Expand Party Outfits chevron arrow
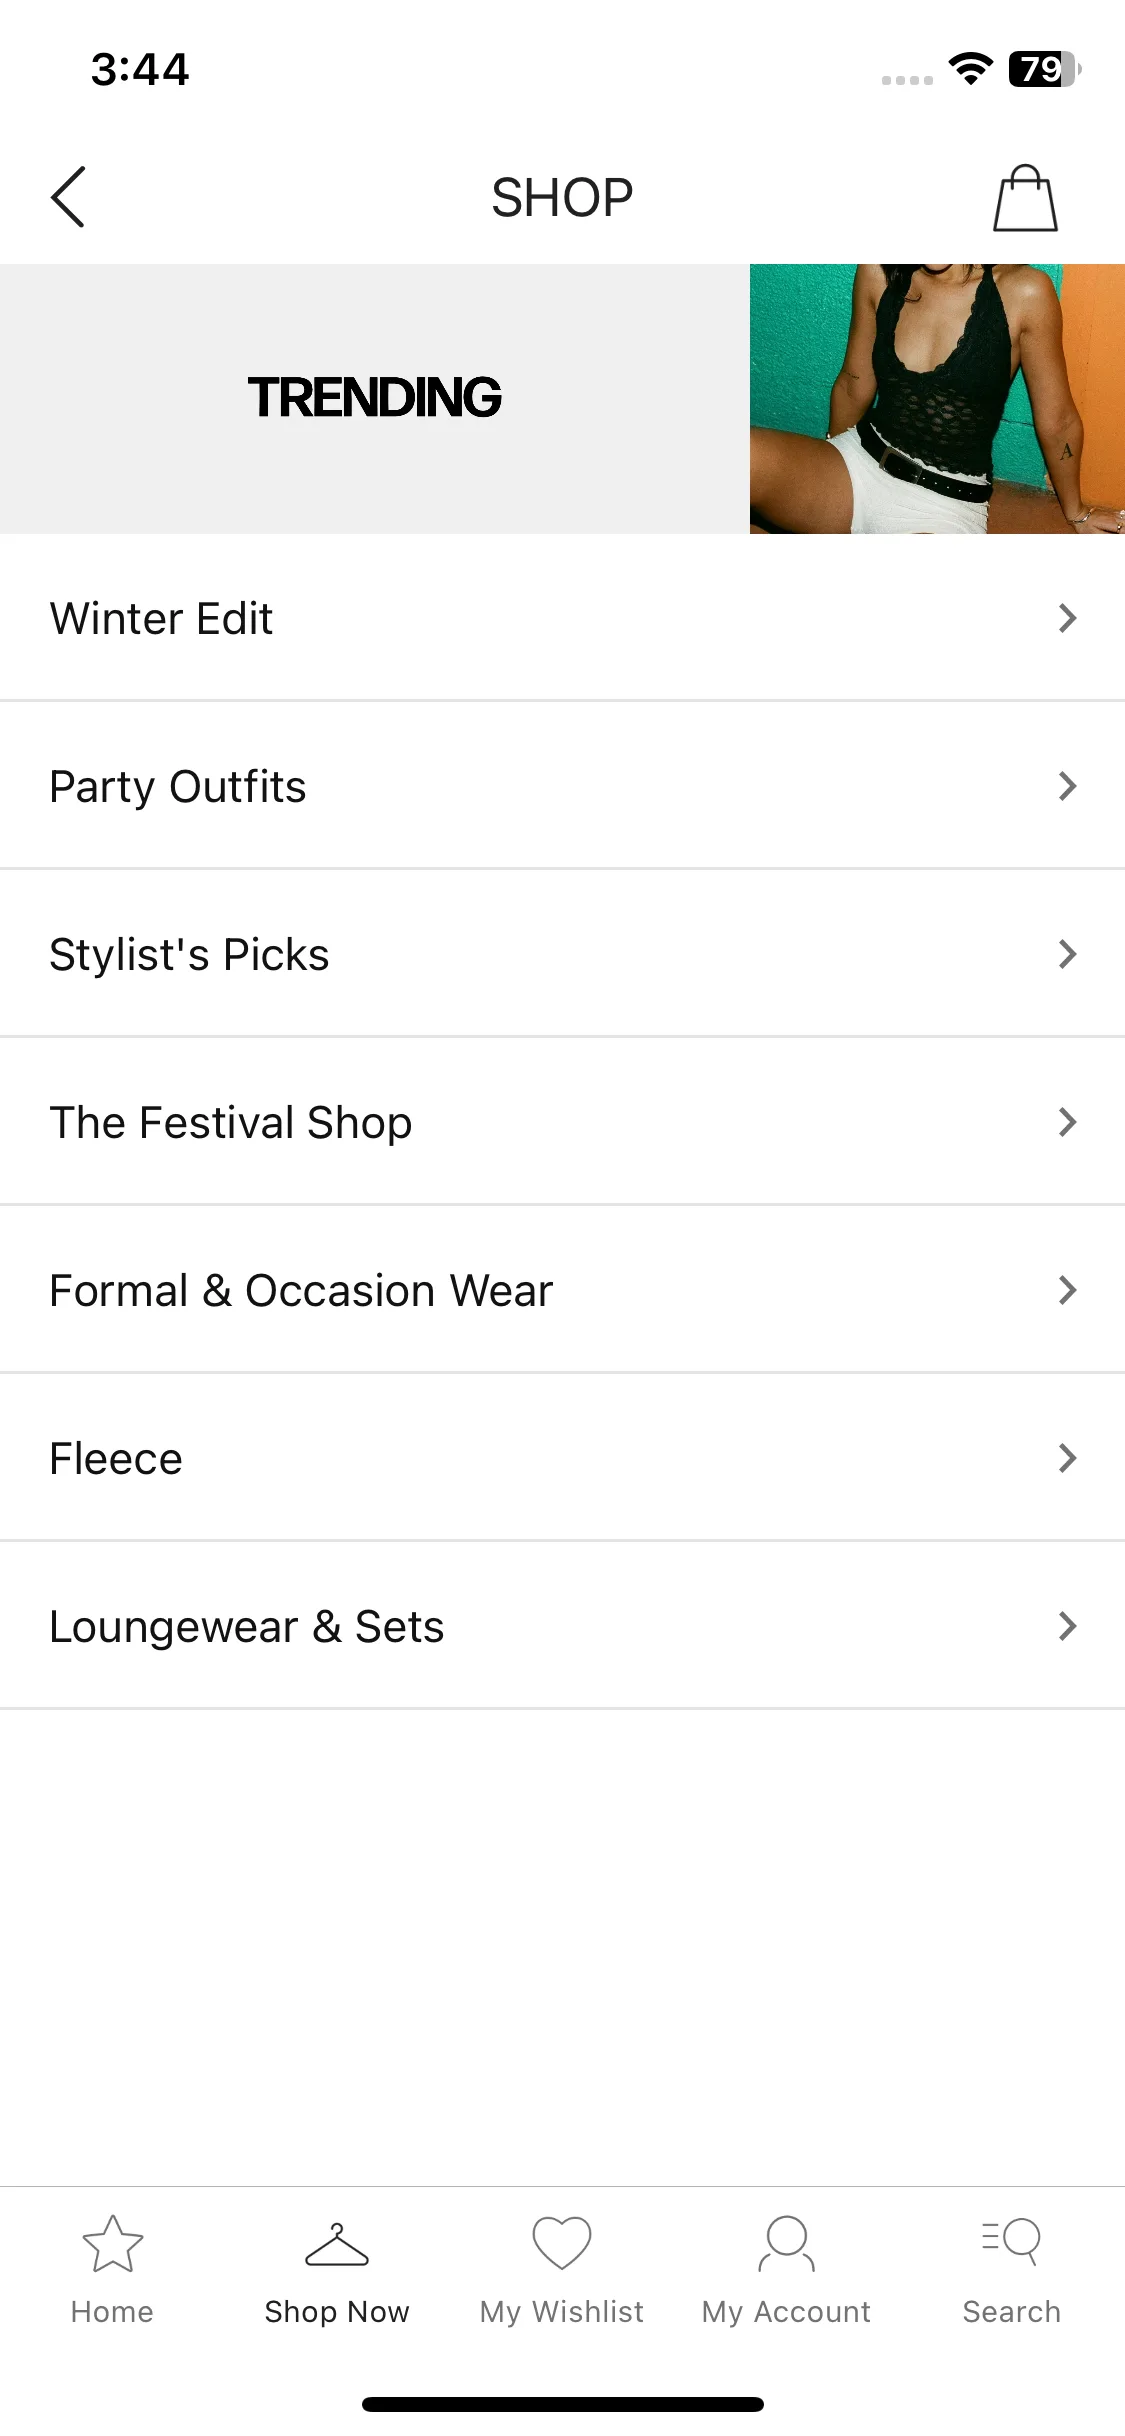The image size is (1125, 2436). [1067, 786]
